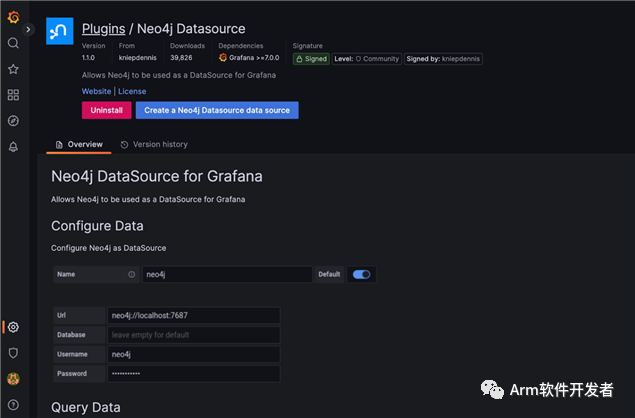Go to the Plugins breadcrumb link
This screenshot has height=418, width=635.
click(x=103, y=29)
